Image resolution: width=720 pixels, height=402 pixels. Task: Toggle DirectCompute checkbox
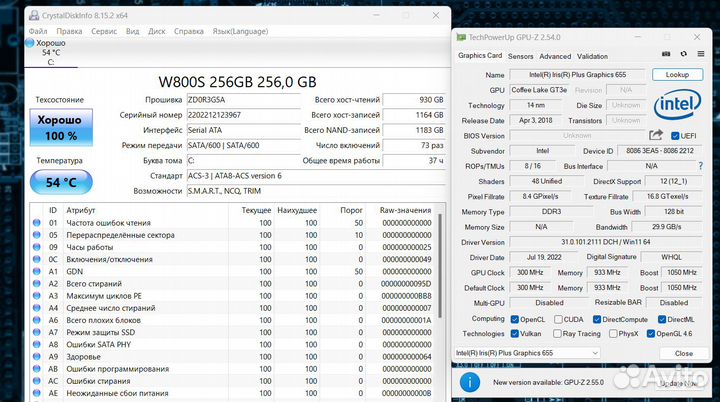tap(597, 319)
